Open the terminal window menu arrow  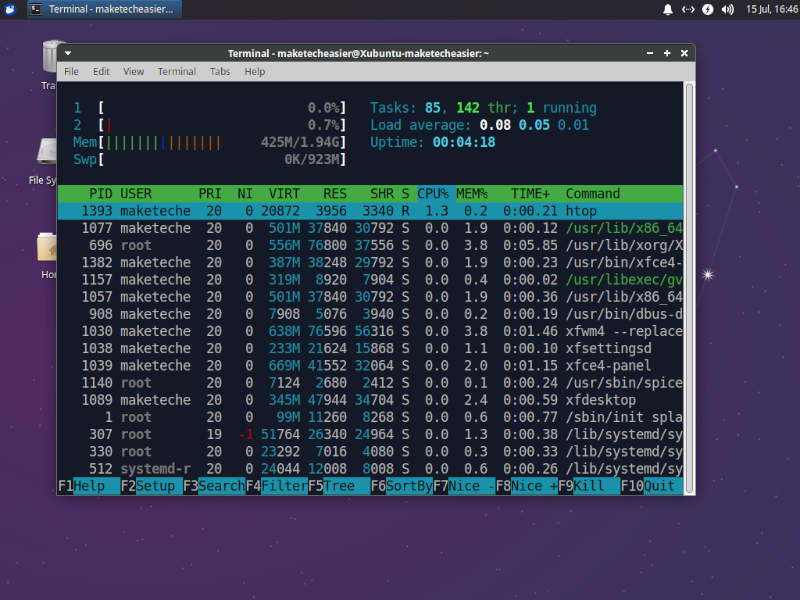(66, 53)
